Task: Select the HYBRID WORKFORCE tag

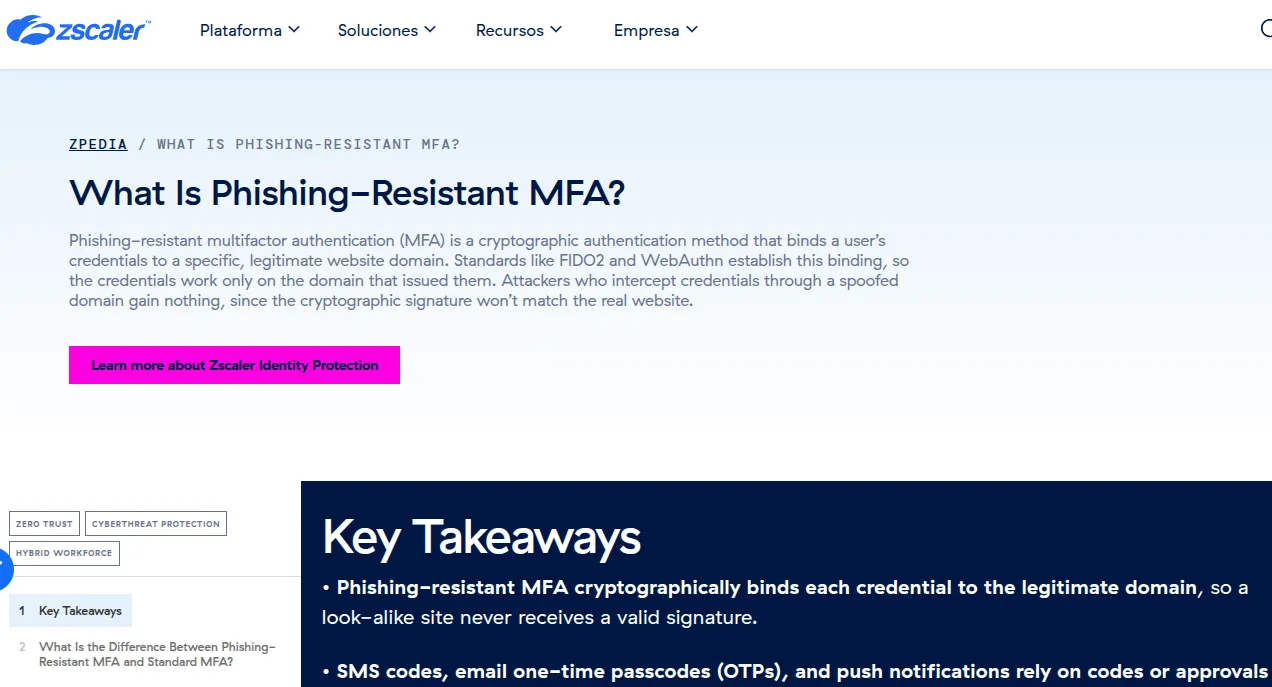Action: (x=64, y=553)
